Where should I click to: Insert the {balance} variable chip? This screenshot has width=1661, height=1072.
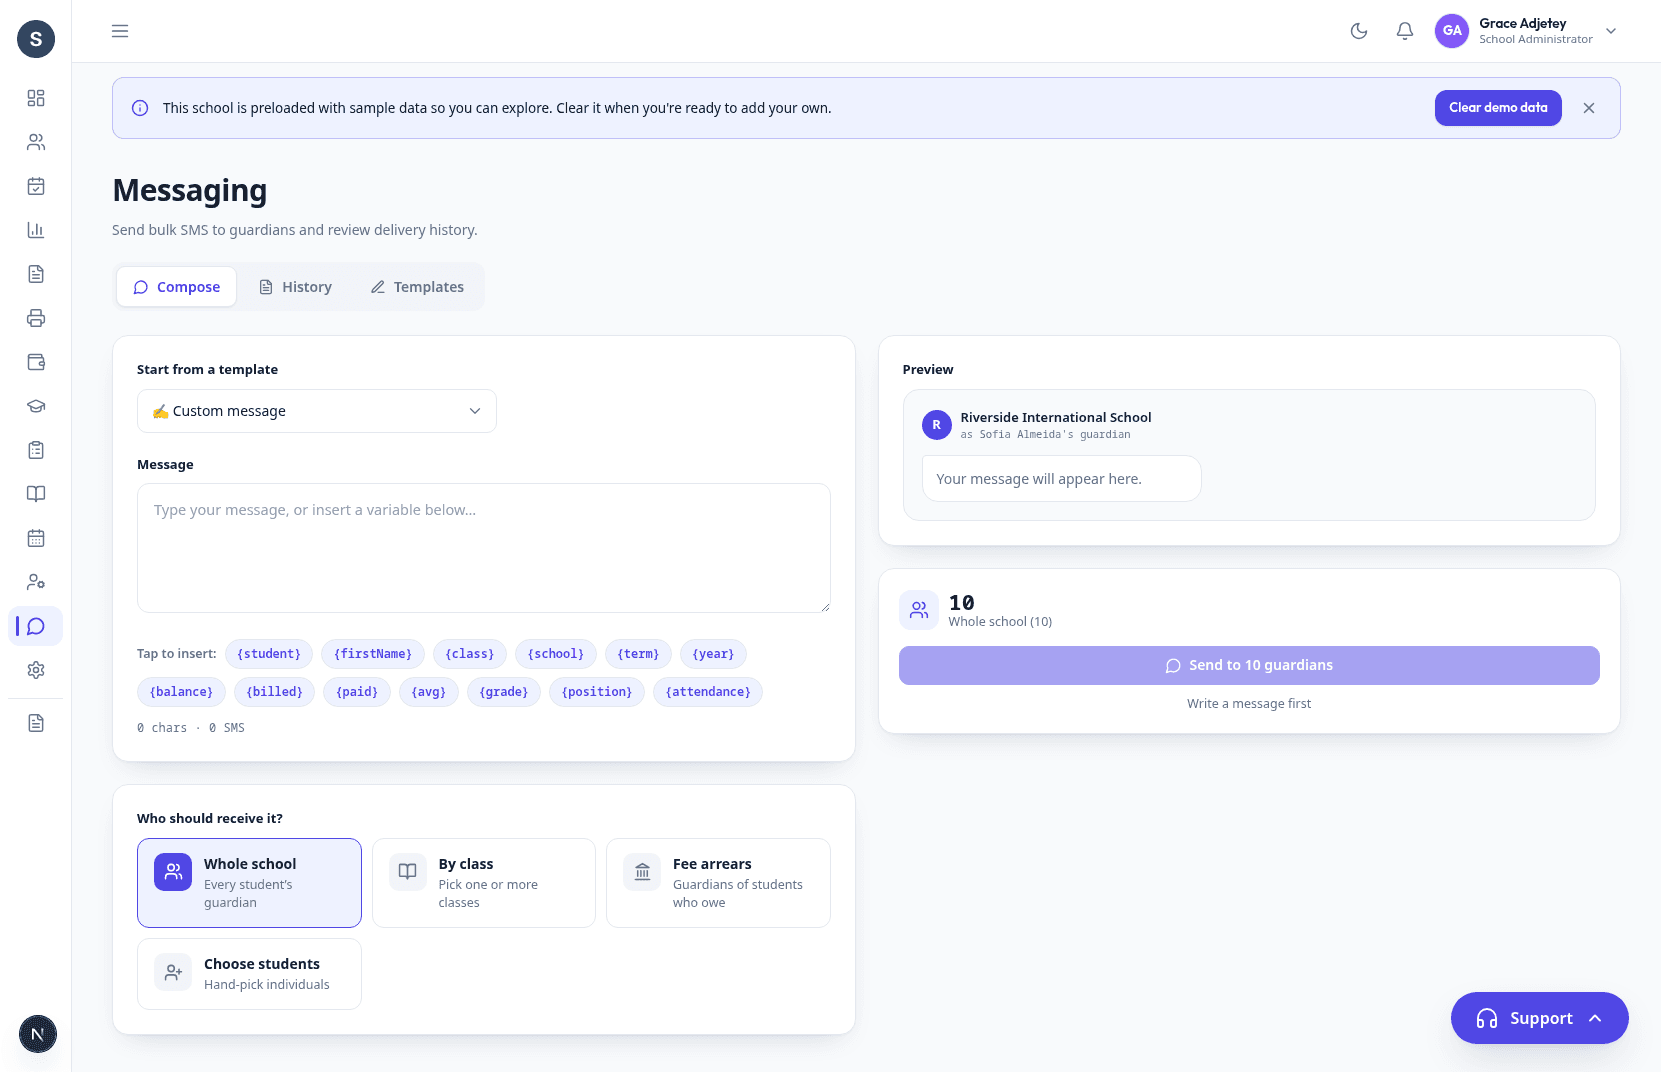click(x=181, y=692)
